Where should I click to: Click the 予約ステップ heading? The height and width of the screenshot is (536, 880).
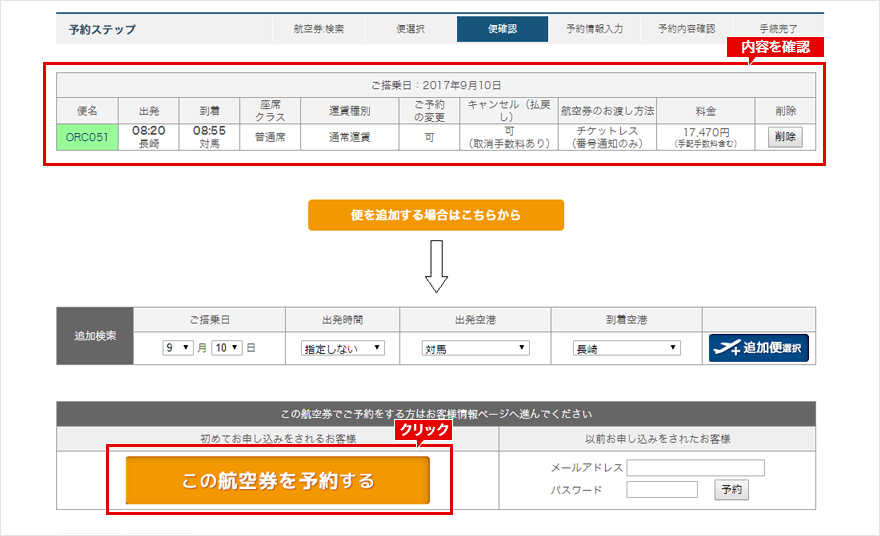tap(102, 29)
